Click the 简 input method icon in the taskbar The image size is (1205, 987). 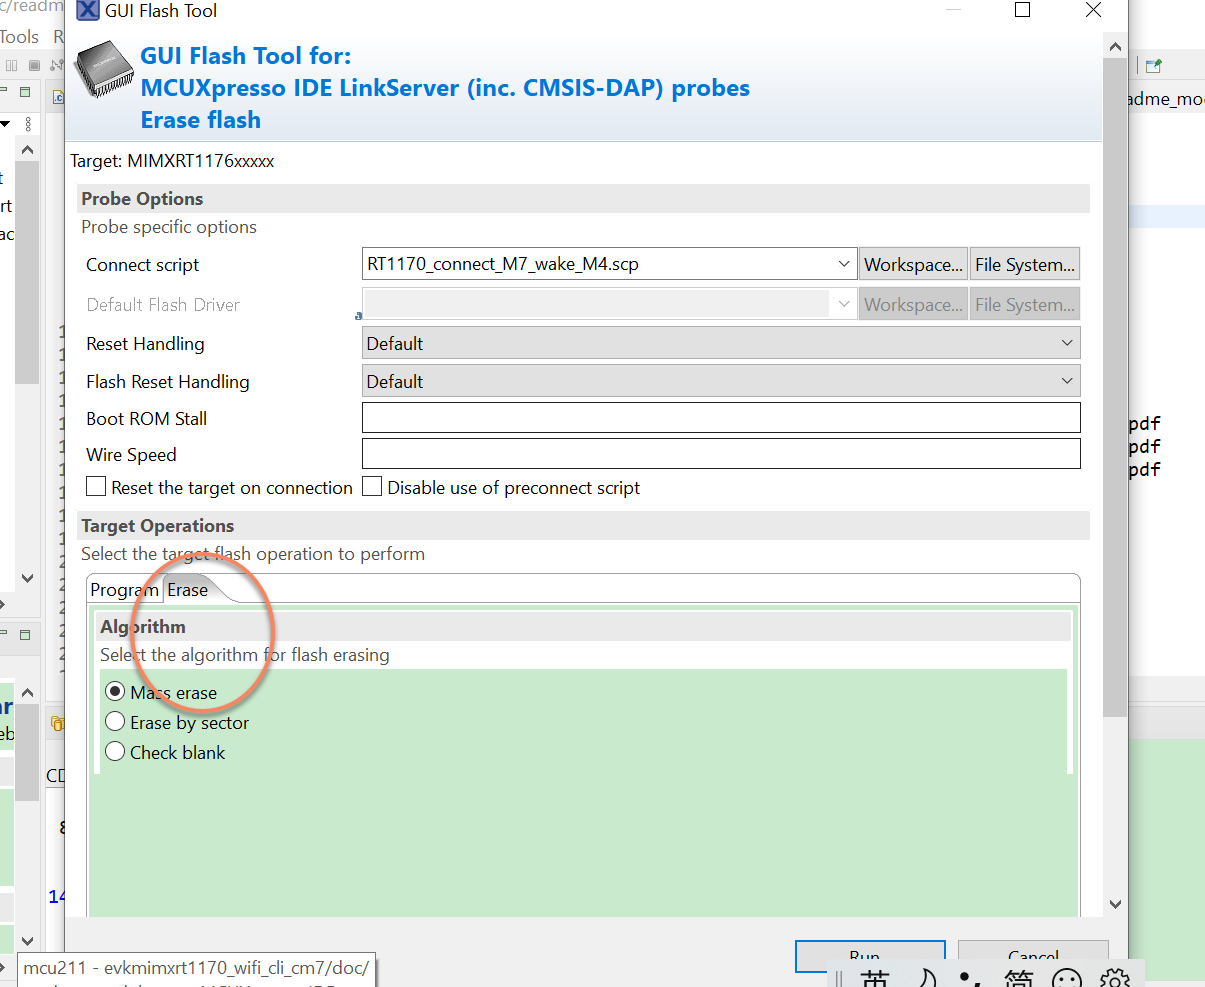click(1017, 977)
